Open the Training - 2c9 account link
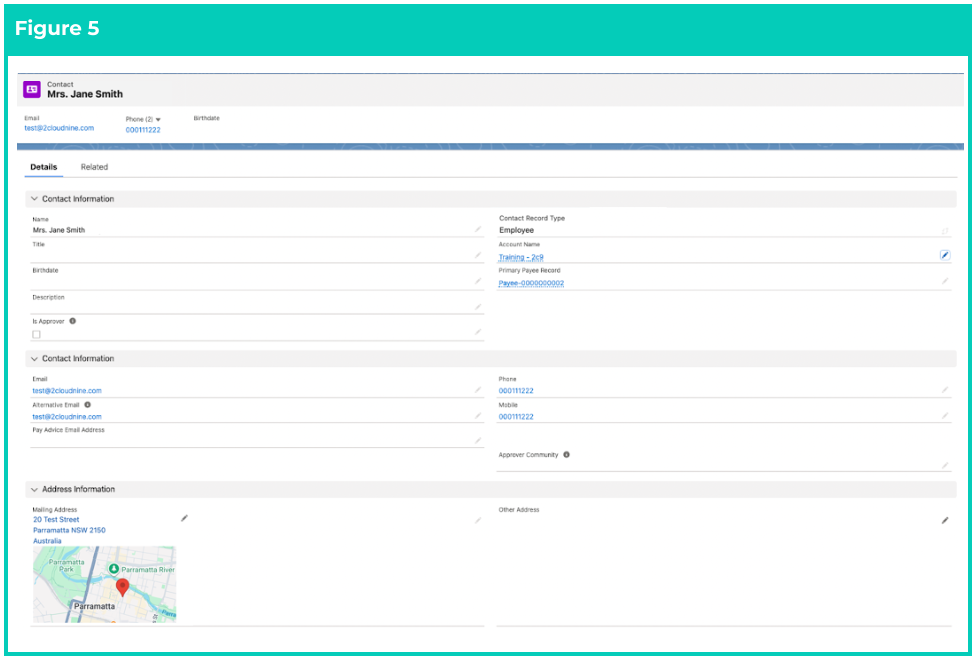976x660 pixels. point(521,257)
